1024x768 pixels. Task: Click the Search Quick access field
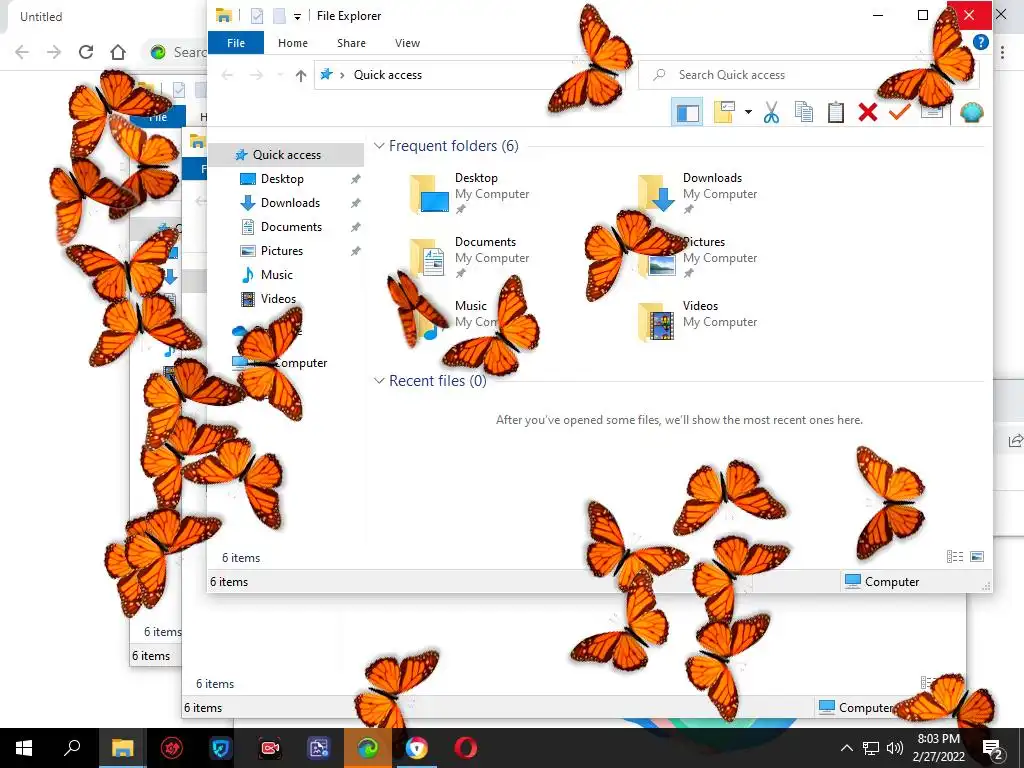click(x=808, y=75)
